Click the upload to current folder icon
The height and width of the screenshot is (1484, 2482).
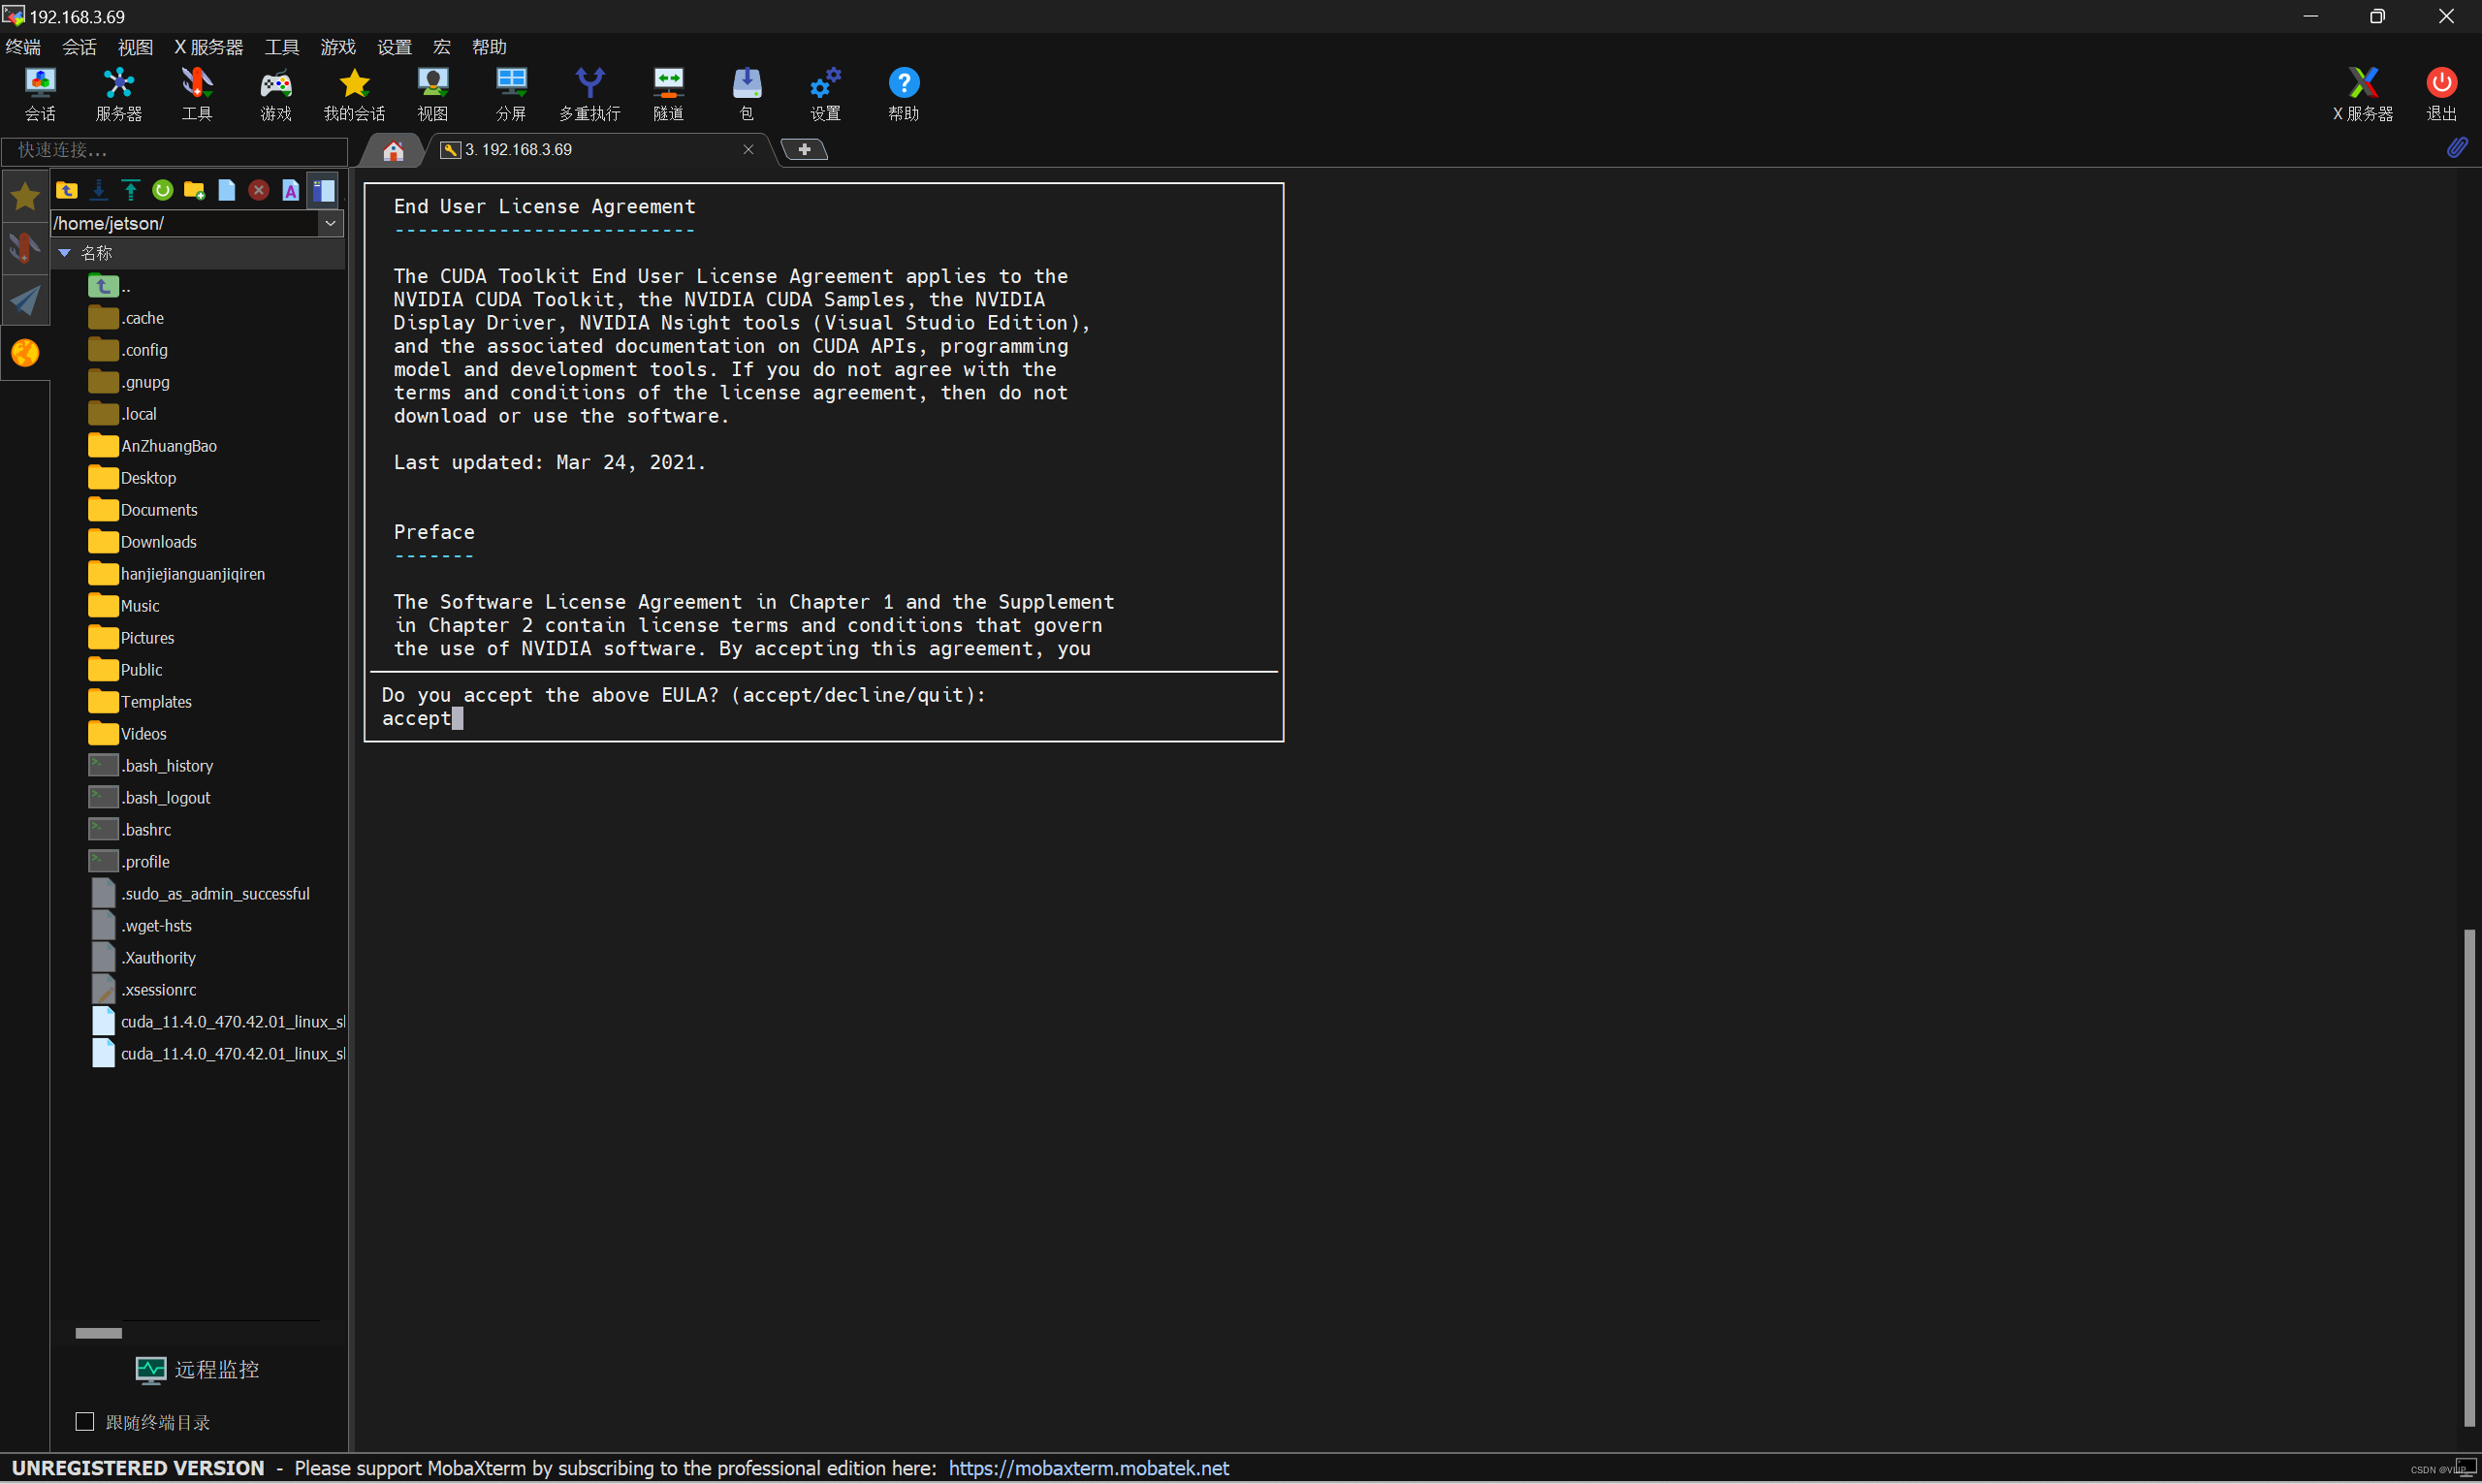pyautogui.click(x=130, y=190)
